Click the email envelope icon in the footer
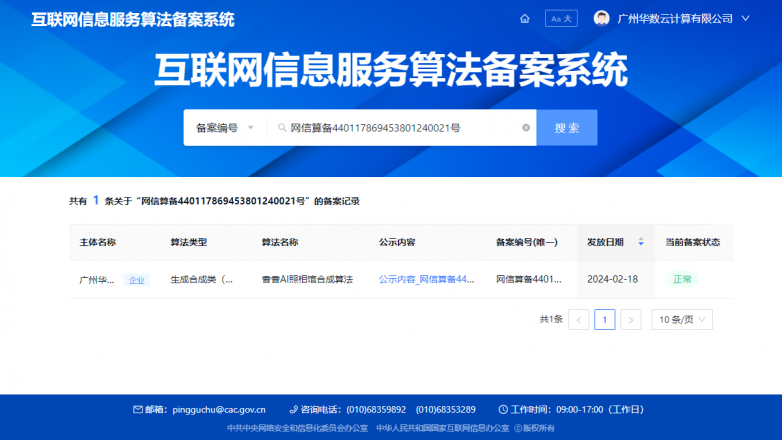The height and width of the screenshot is (440, 782). pos(138,410)
